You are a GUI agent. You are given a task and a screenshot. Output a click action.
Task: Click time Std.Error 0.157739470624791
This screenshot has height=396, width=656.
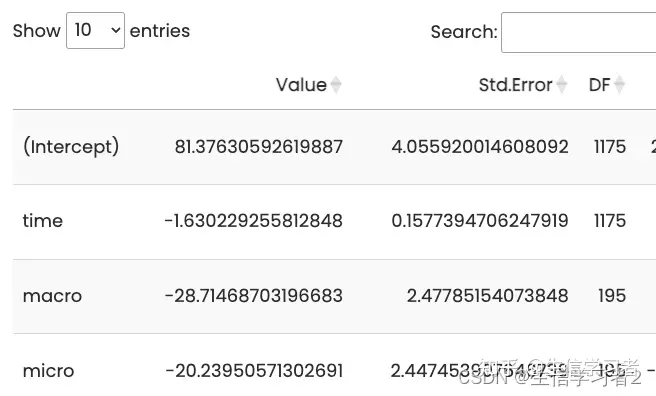click(480, 221)
